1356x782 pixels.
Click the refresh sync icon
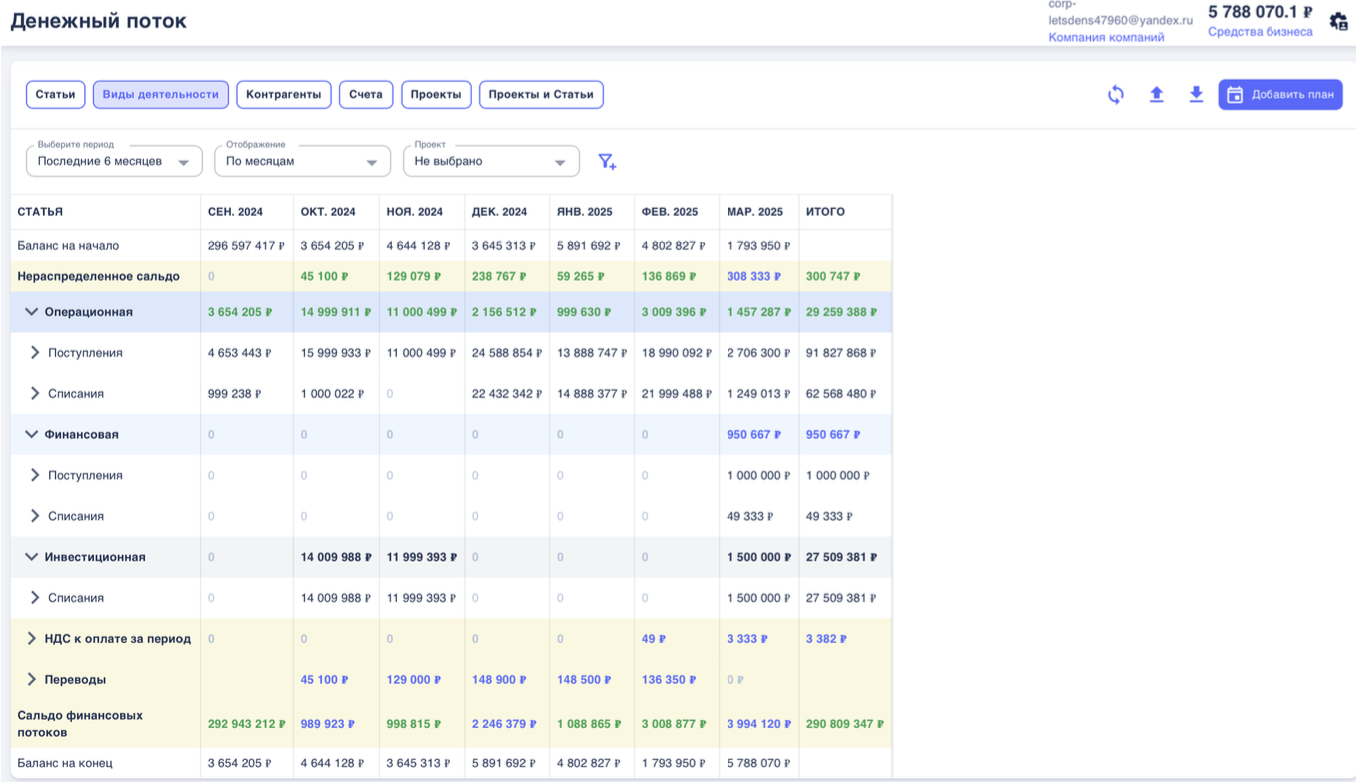coord(1116,95)
